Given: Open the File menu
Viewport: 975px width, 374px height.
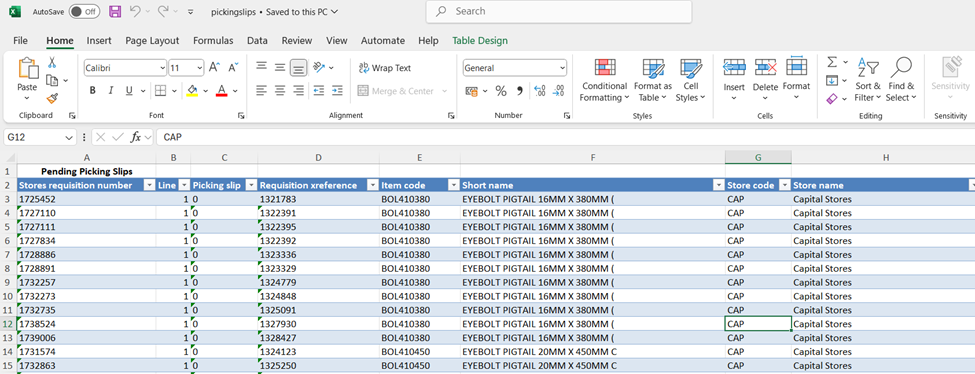Looking at the screenshot, I should tap(21, 40).
